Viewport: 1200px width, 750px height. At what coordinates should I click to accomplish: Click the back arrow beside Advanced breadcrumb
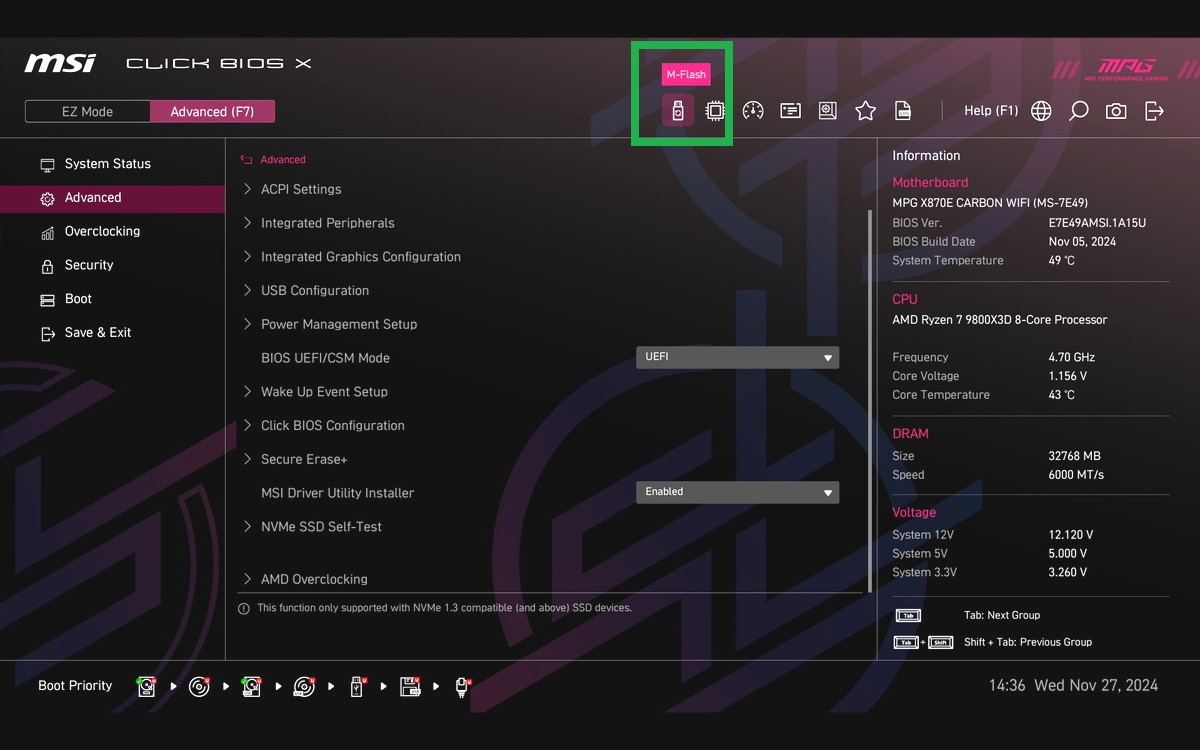246,160
